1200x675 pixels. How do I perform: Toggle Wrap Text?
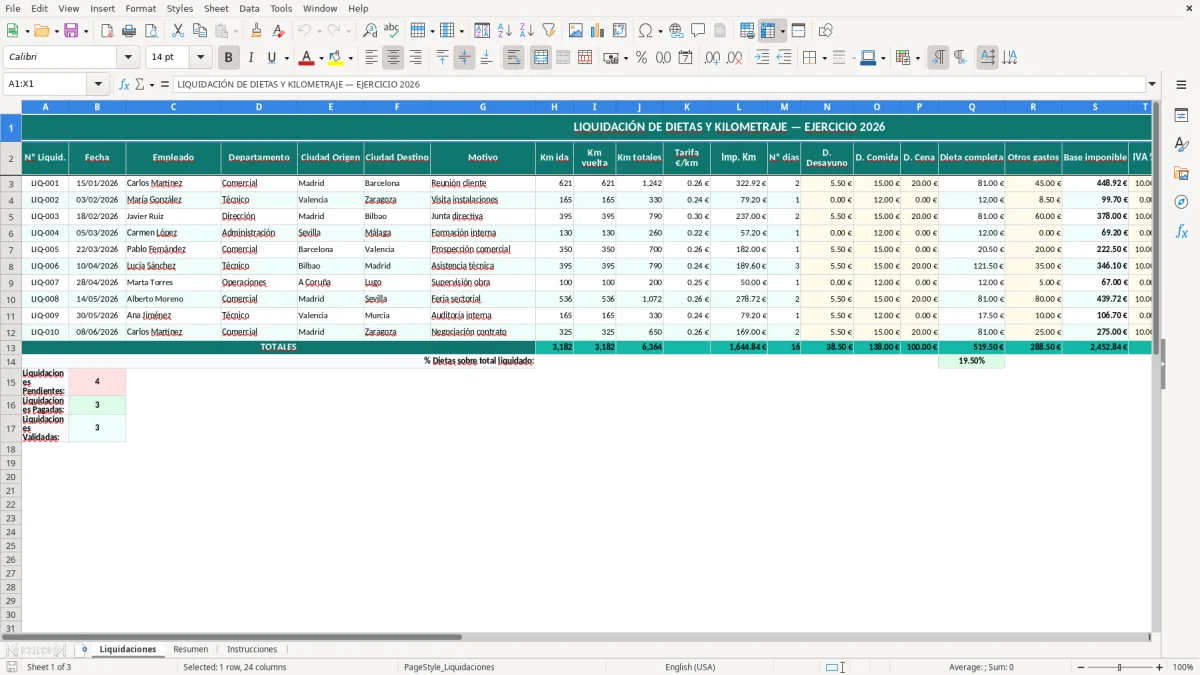(513, 58)
